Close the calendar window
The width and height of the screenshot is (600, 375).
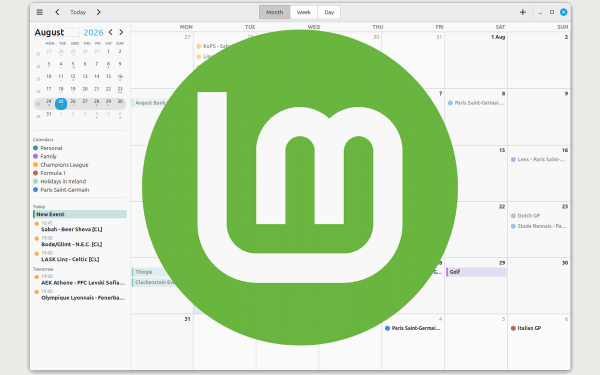[x=564, y=12]
